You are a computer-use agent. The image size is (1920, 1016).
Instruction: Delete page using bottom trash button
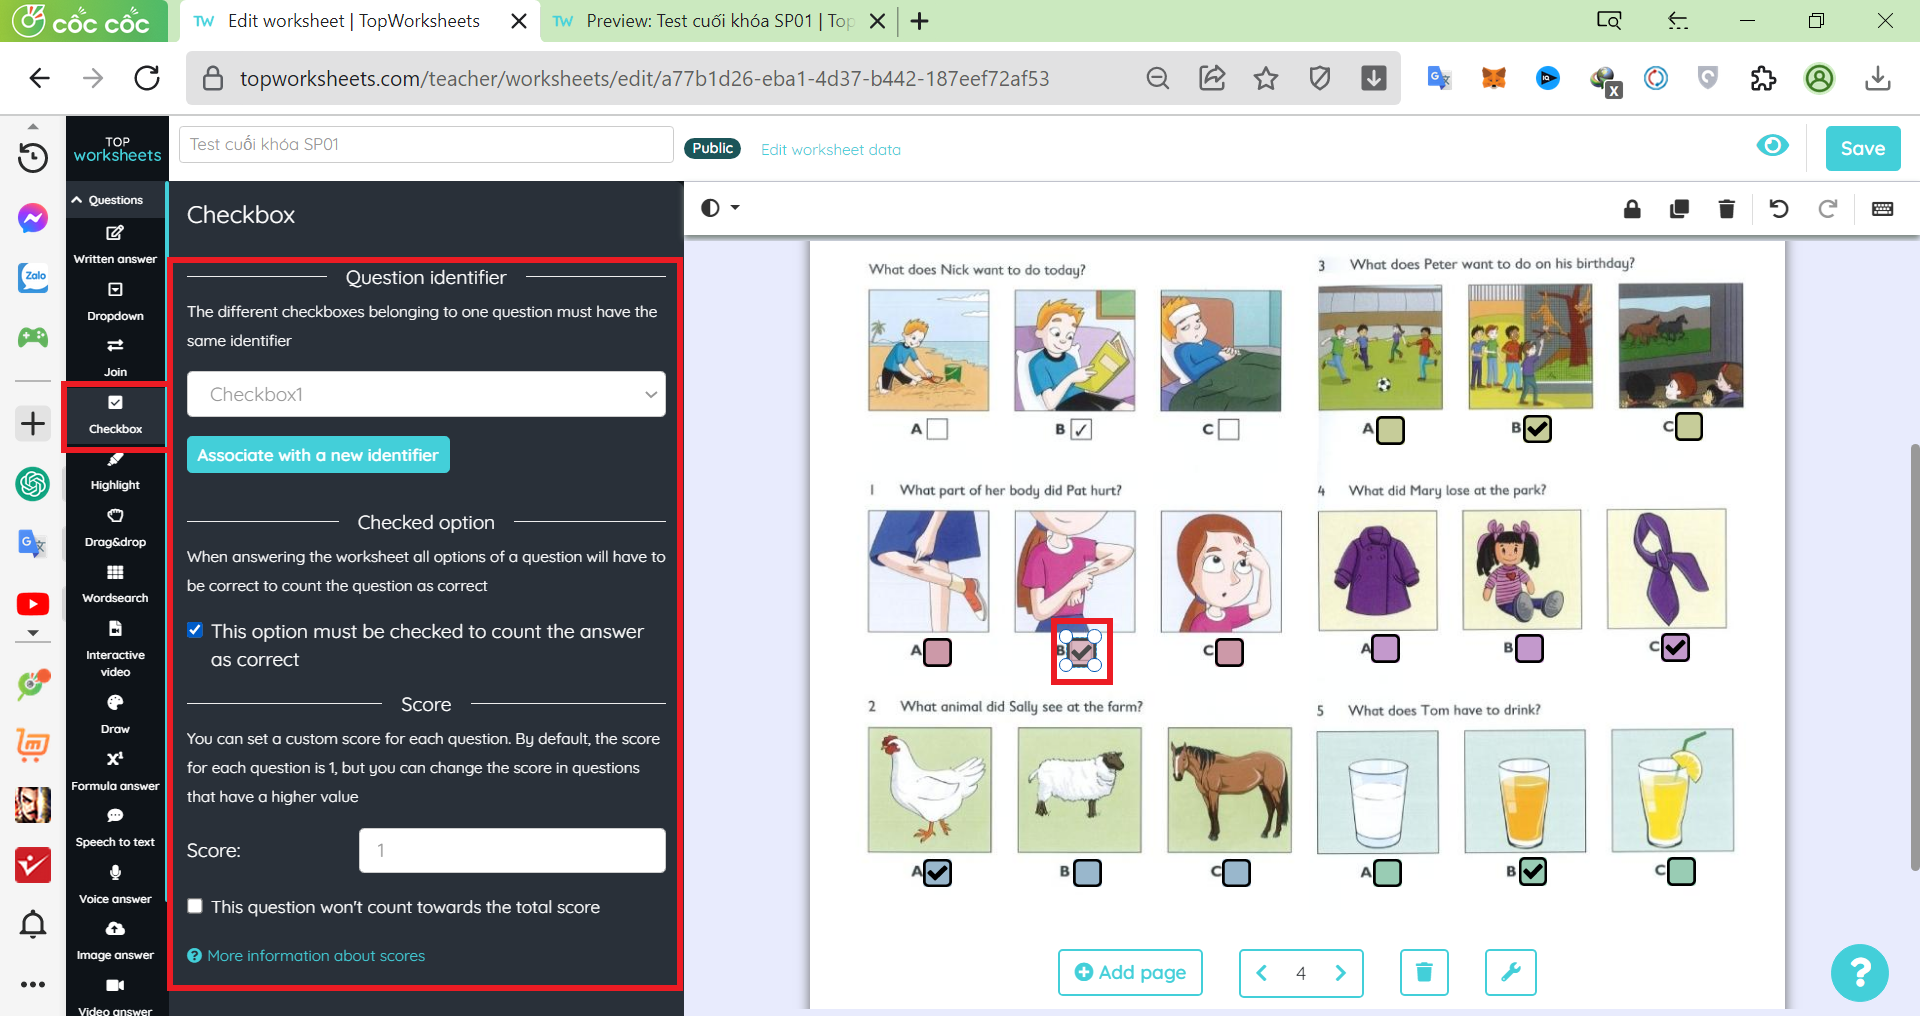point(1424,972)
